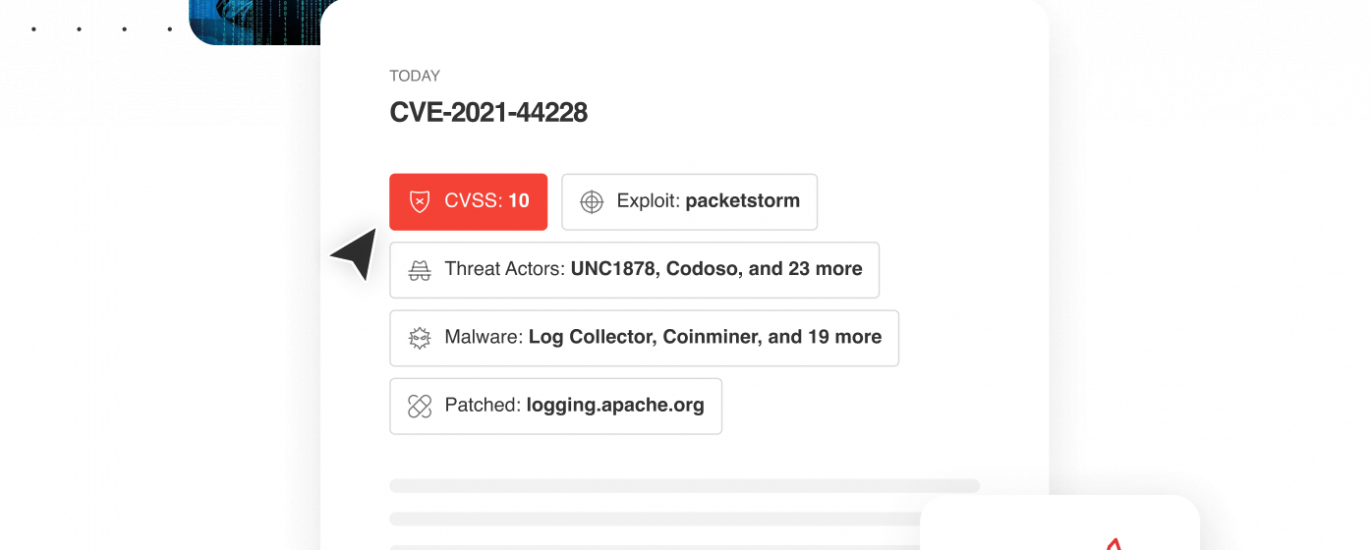Click the first gray placeholder line
This screenshot has height=550, width=1370.
tap(684, 486)
